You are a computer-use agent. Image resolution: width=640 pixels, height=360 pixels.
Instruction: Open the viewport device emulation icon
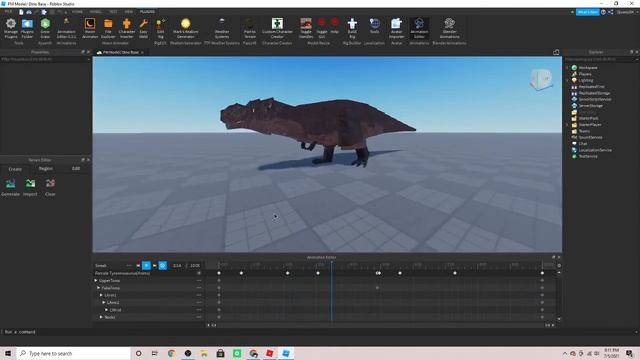(x=556, y=52)
